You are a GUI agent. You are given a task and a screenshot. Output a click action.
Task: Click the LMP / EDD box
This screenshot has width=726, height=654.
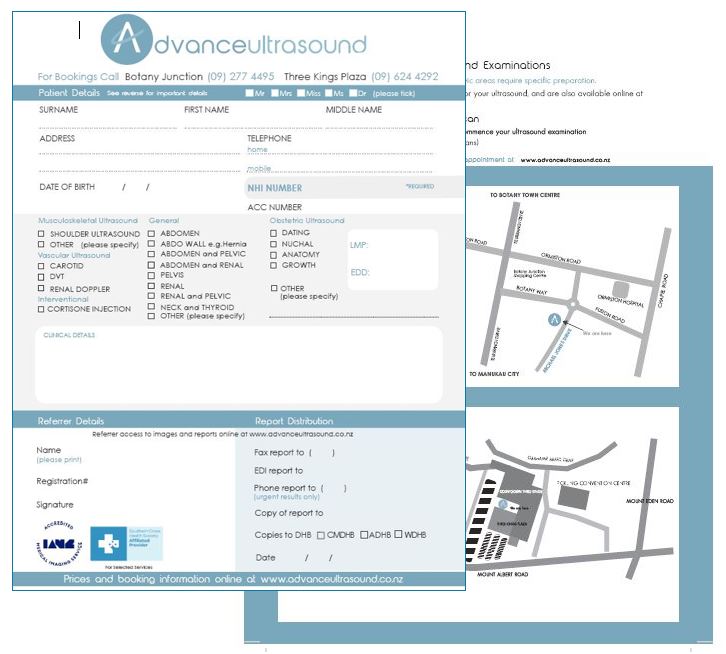(393, 260)
